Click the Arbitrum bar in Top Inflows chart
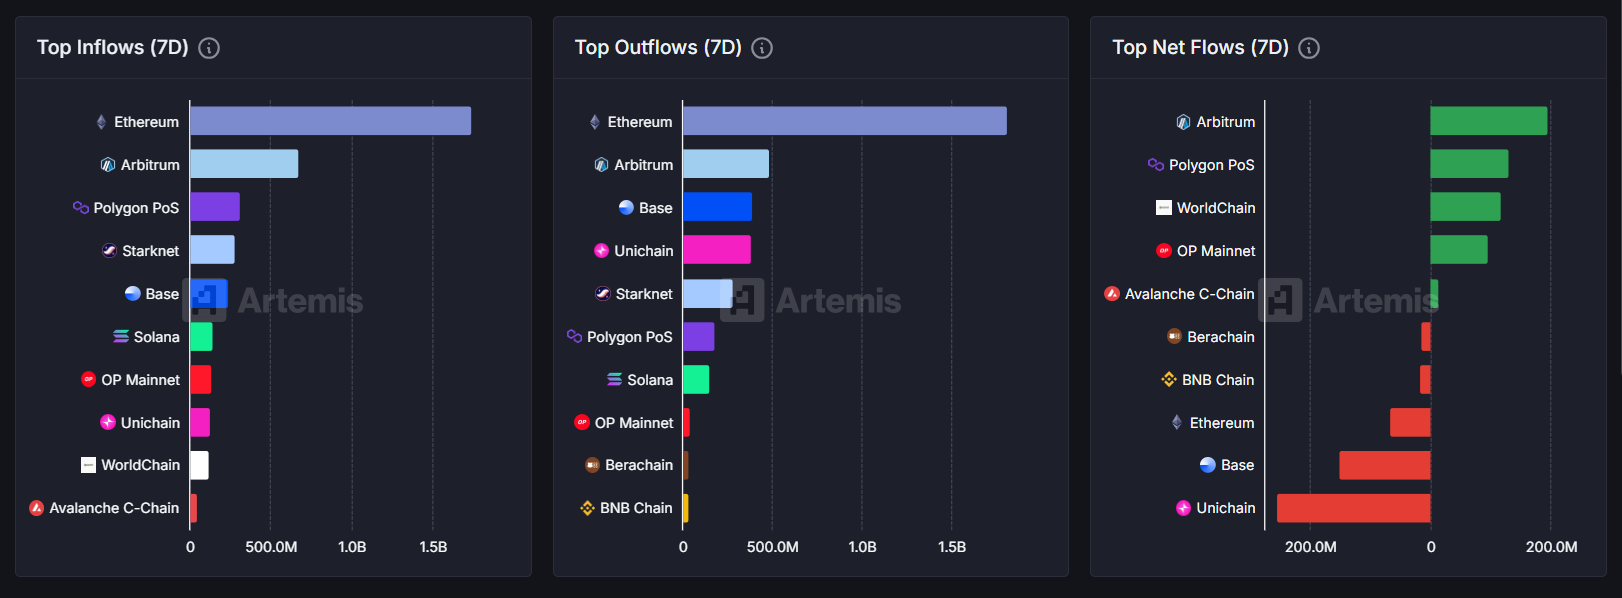The height and width of the screenshot is (598, 1622). pyautogui.click(x=244, y=164)
